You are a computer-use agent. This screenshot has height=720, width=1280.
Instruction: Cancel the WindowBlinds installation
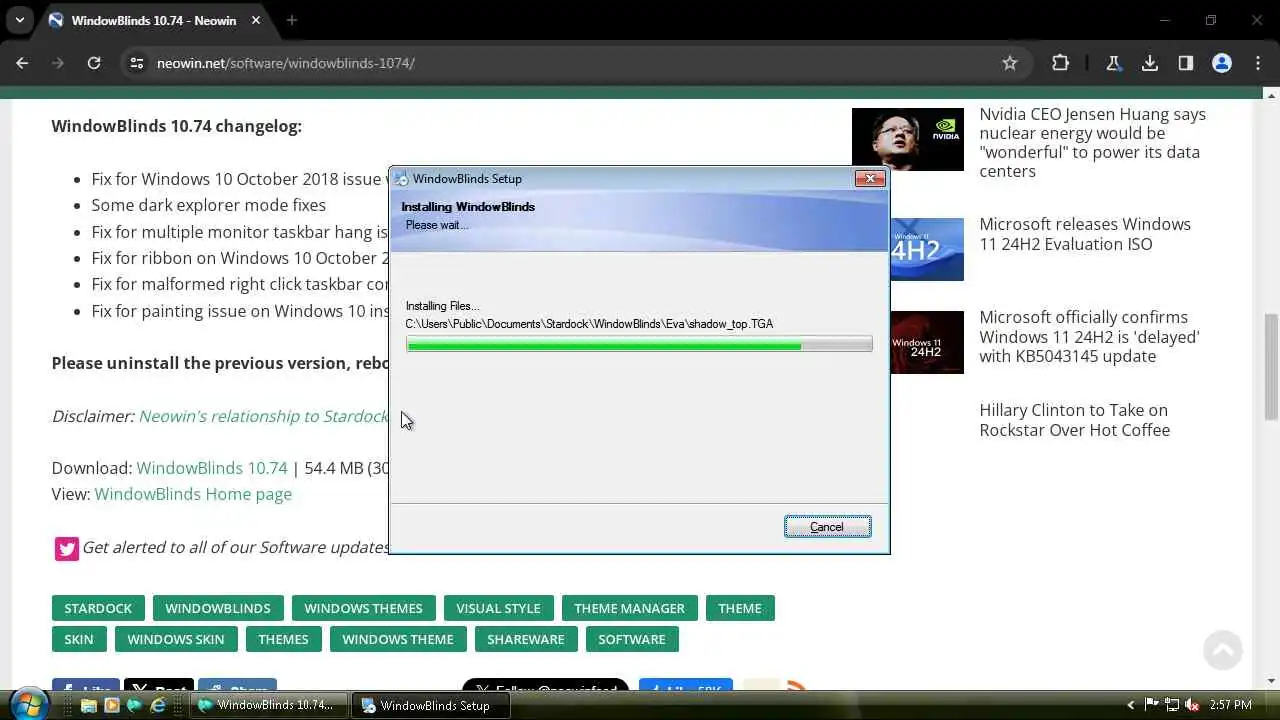827,527
